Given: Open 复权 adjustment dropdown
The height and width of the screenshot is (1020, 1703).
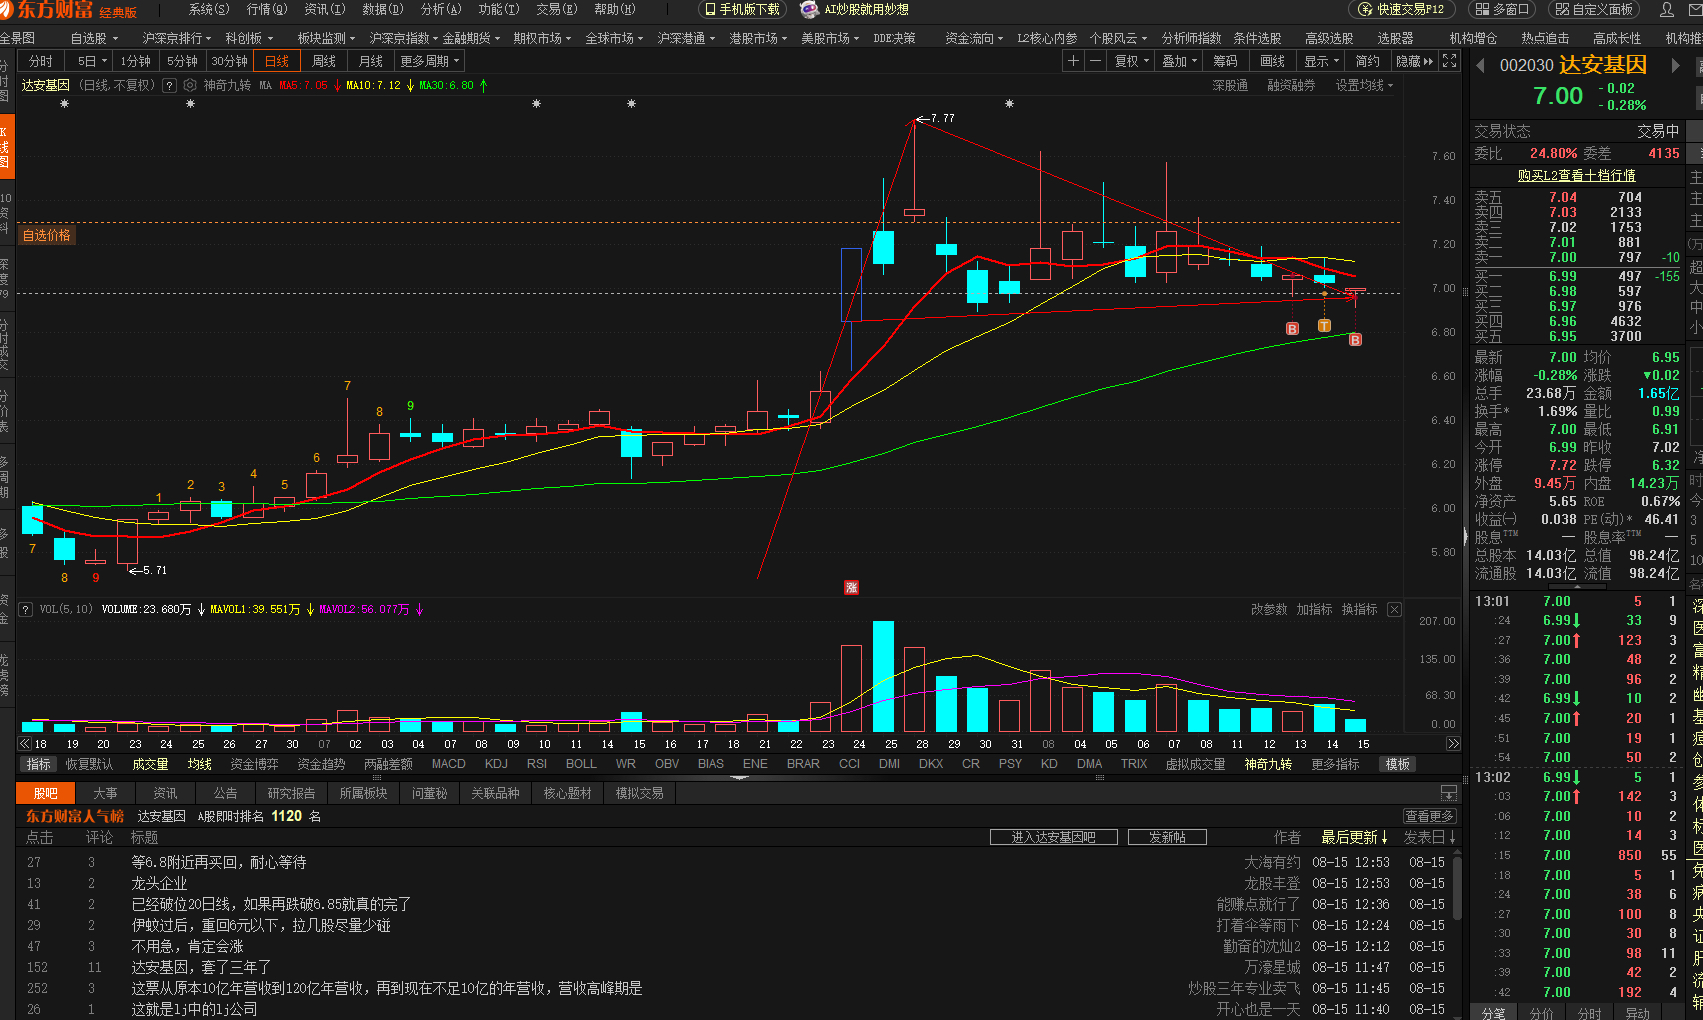Looking at the screenshot, I should coord(1131,61).
